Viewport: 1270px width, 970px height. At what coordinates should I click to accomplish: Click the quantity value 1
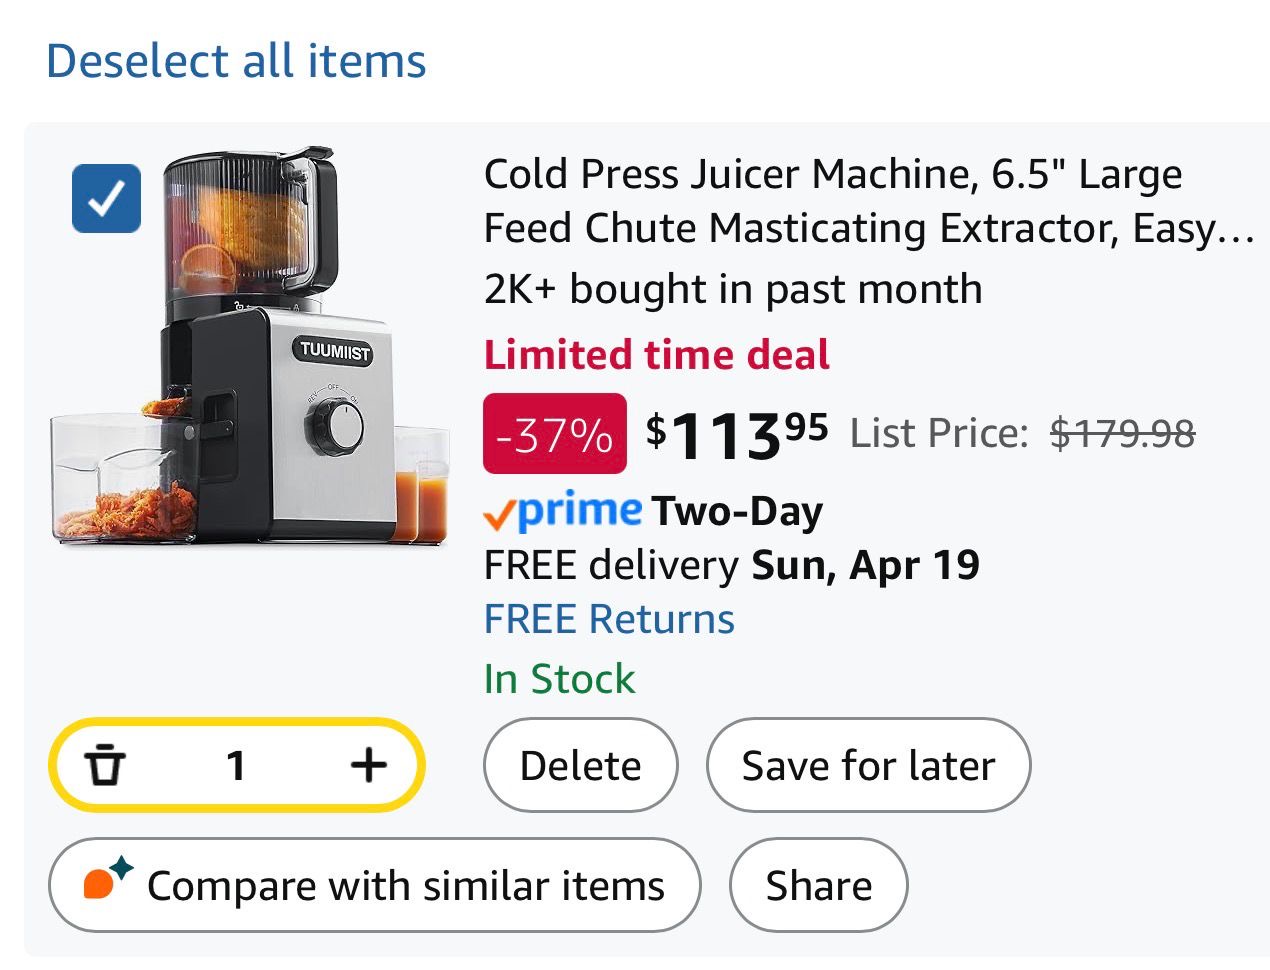tap(236, 766)
